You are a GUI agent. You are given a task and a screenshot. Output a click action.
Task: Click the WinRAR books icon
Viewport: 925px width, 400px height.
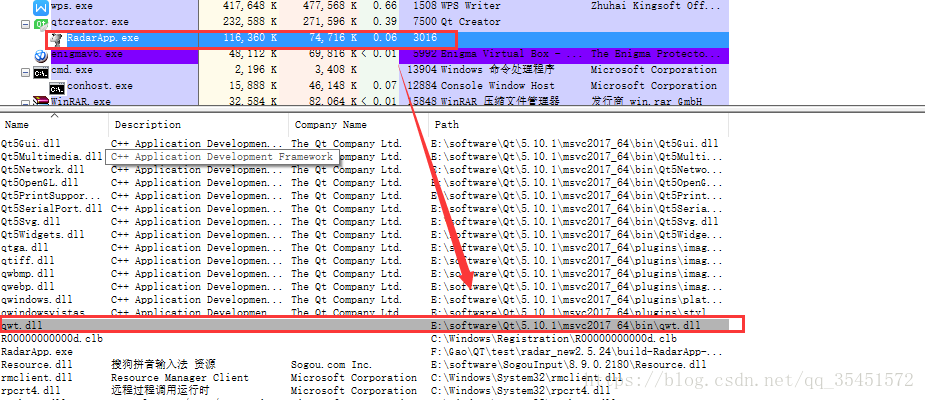click(41, 102)
